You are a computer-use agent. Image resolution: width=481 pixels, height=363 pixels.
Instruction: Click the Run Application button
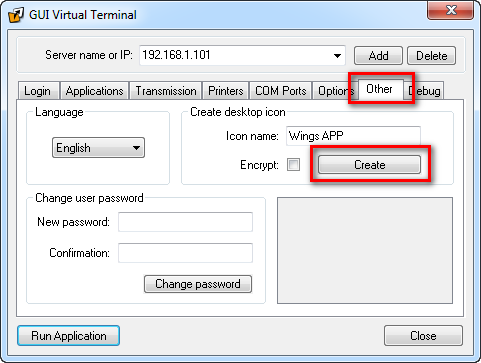tap(68, 336)
